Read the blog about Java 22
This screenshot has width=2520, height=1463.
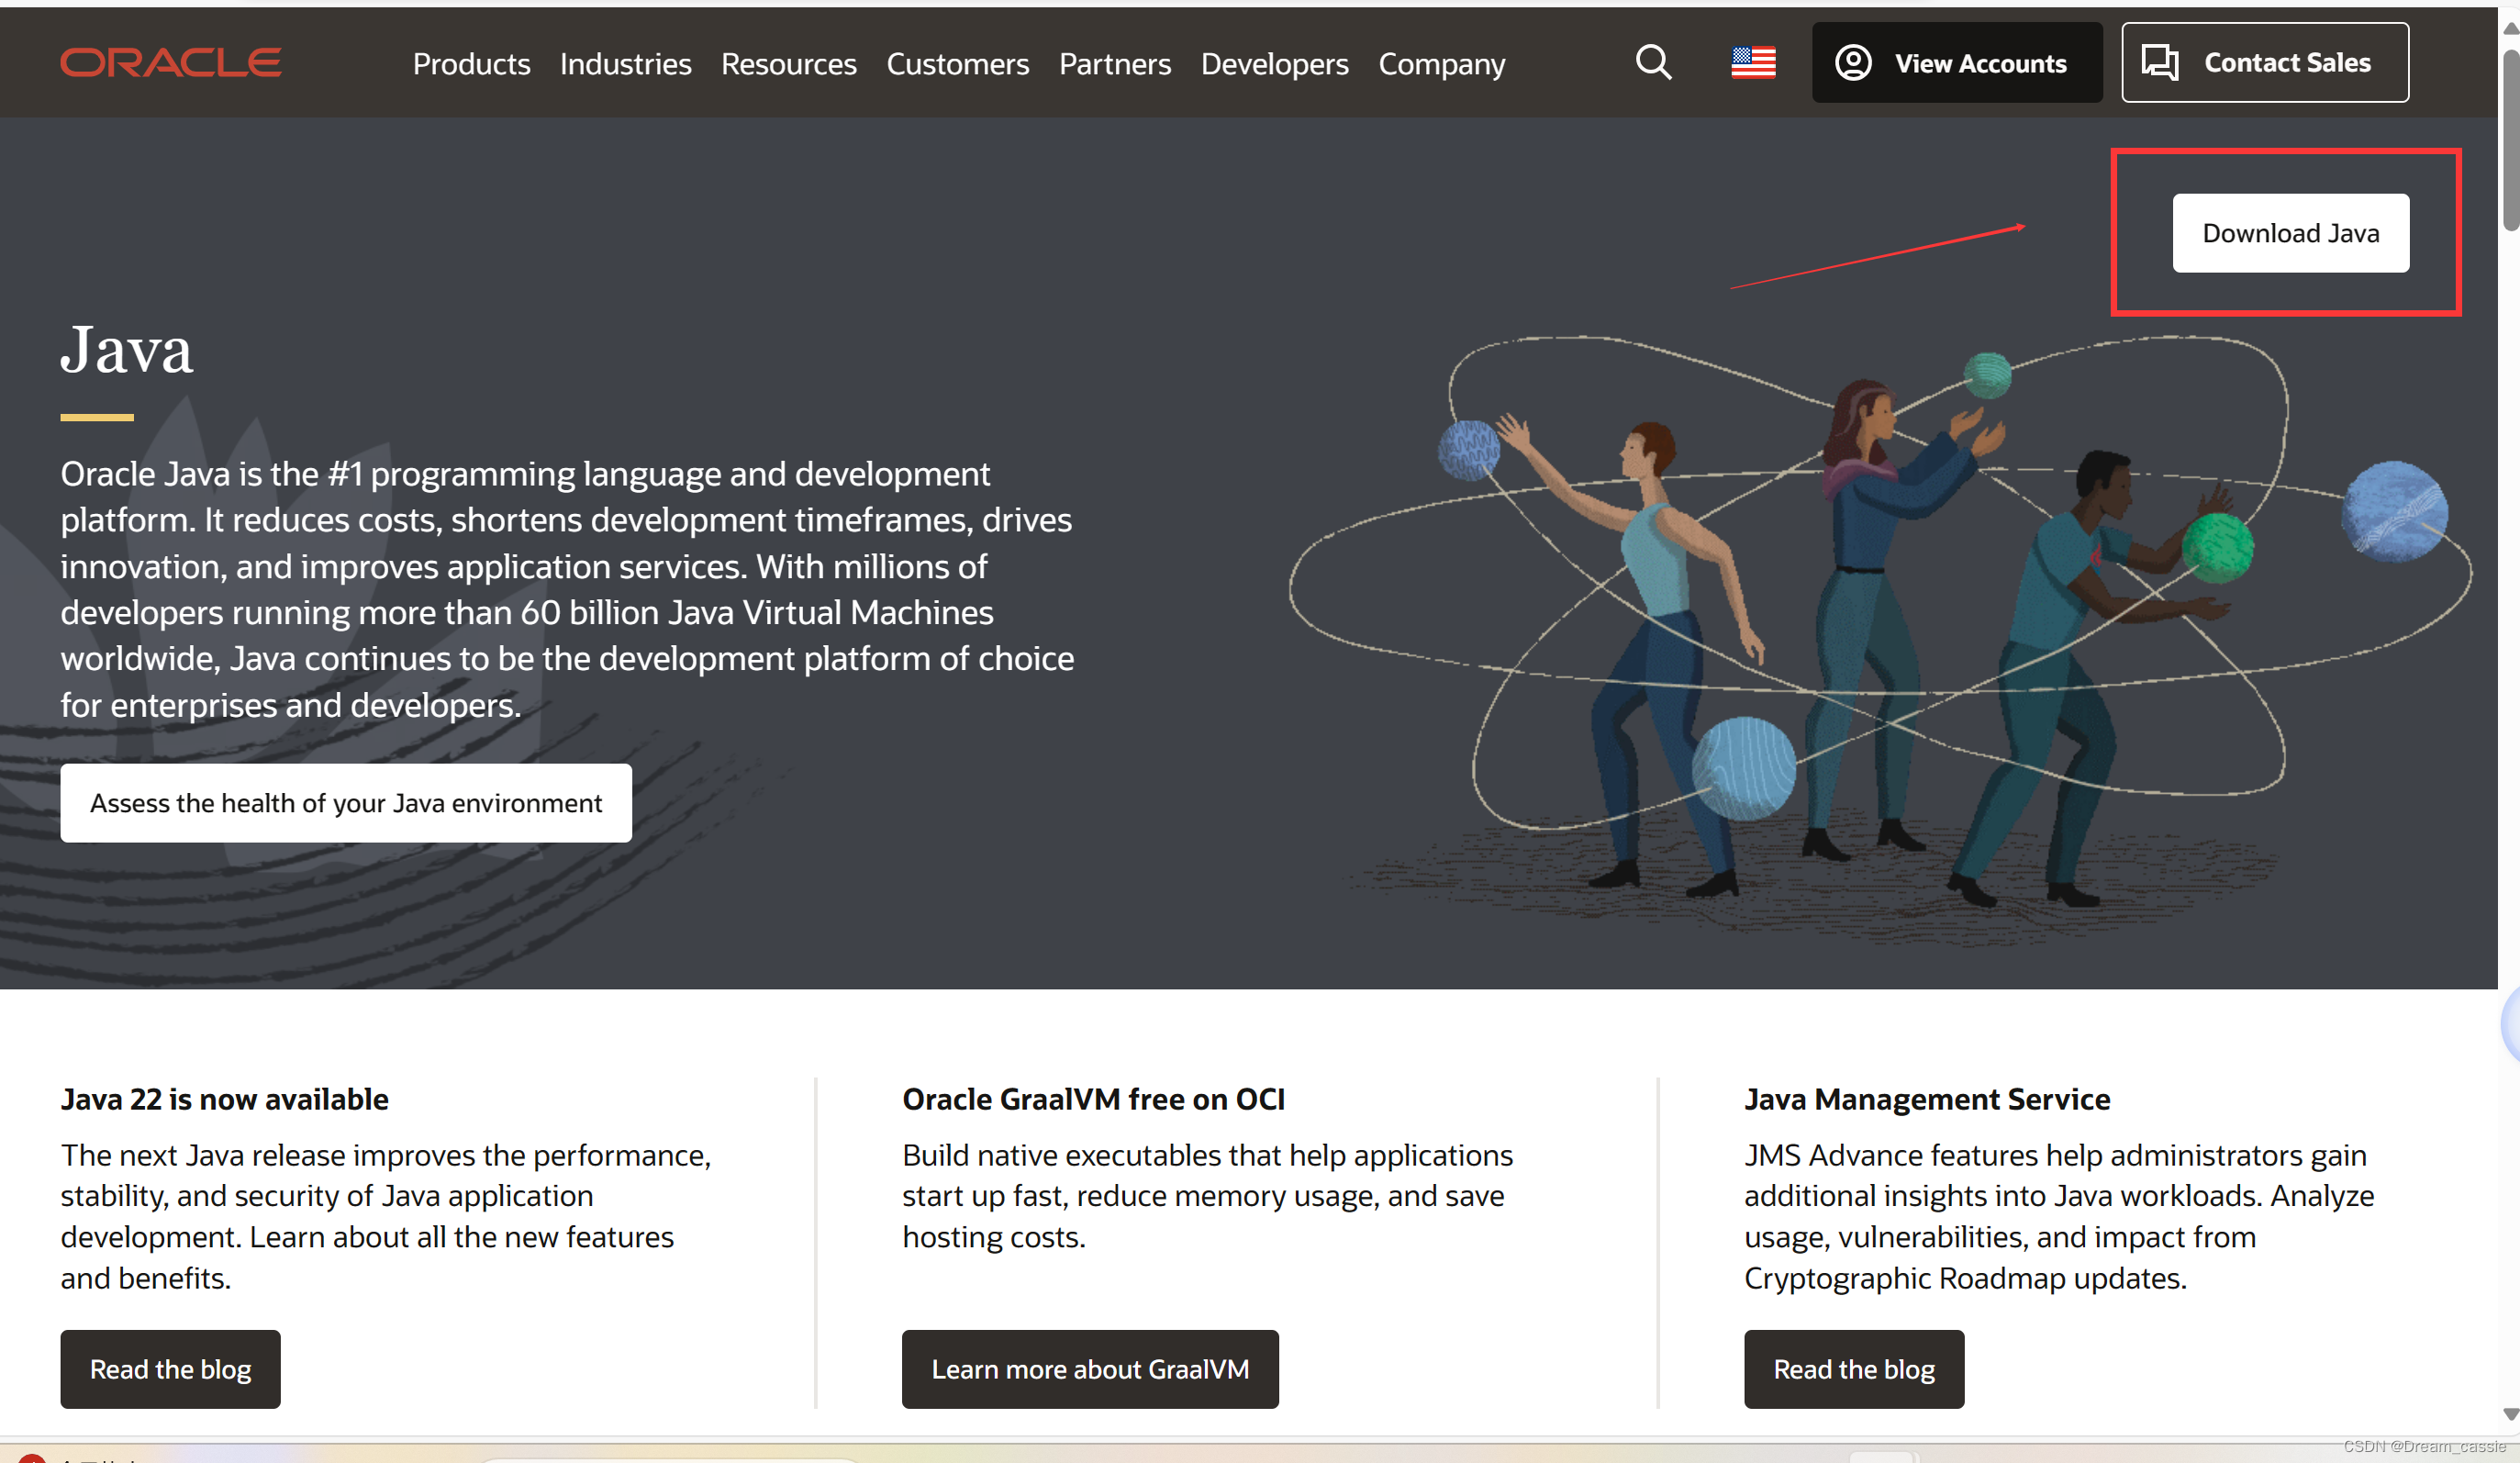(170, 1369)
